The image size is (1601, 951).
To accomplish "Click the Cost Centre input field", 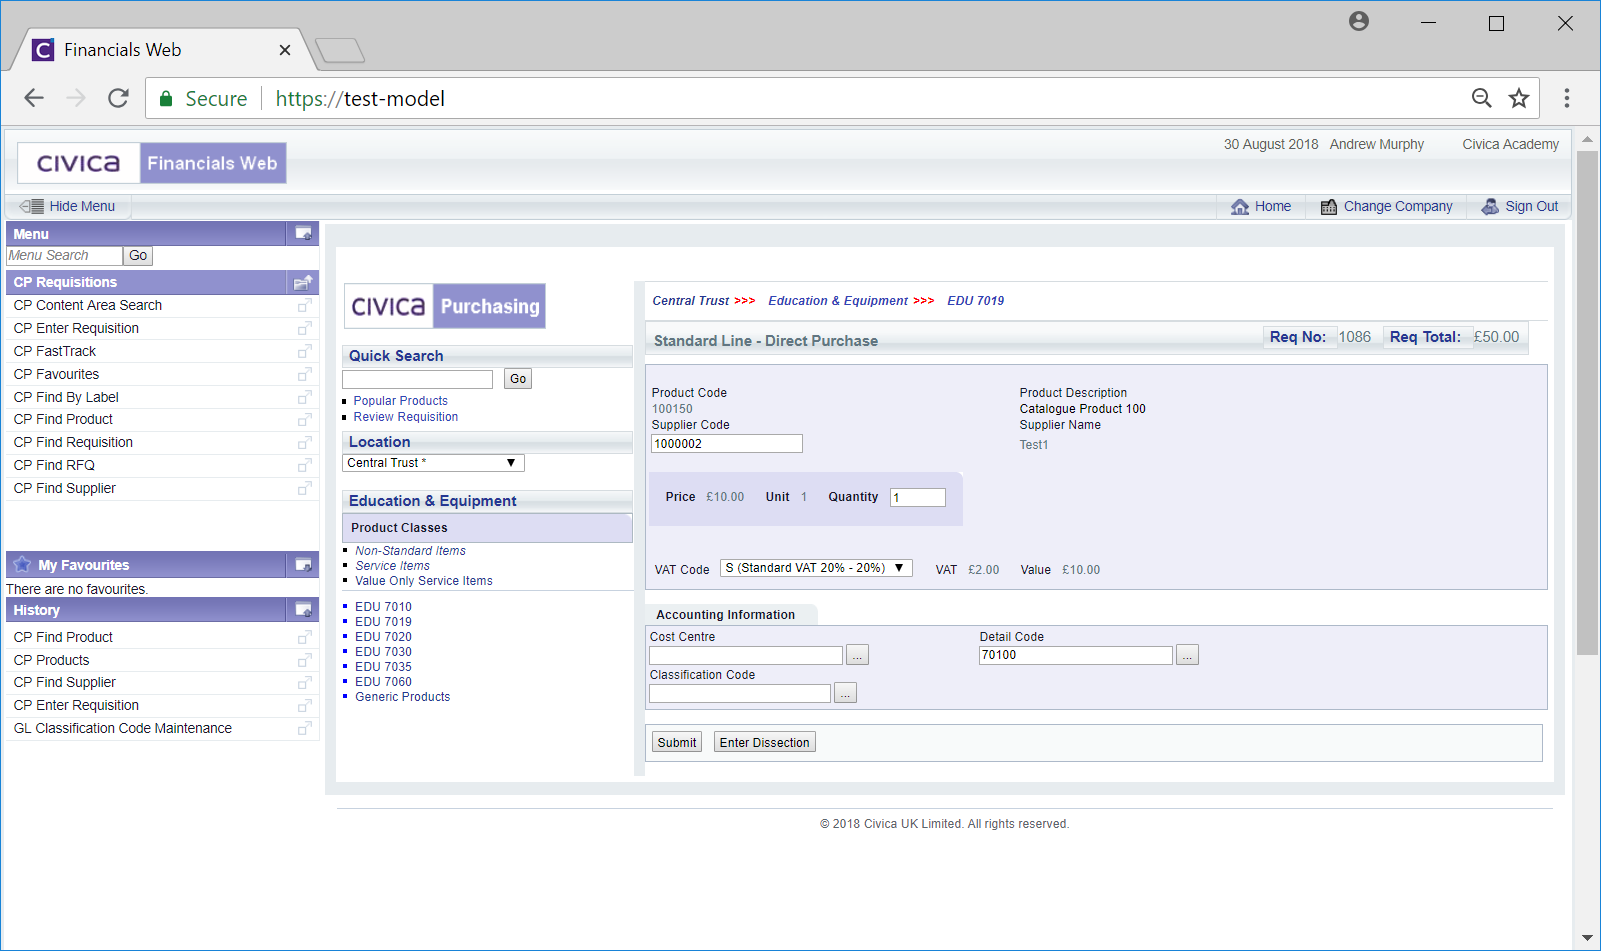I will 746,655.
